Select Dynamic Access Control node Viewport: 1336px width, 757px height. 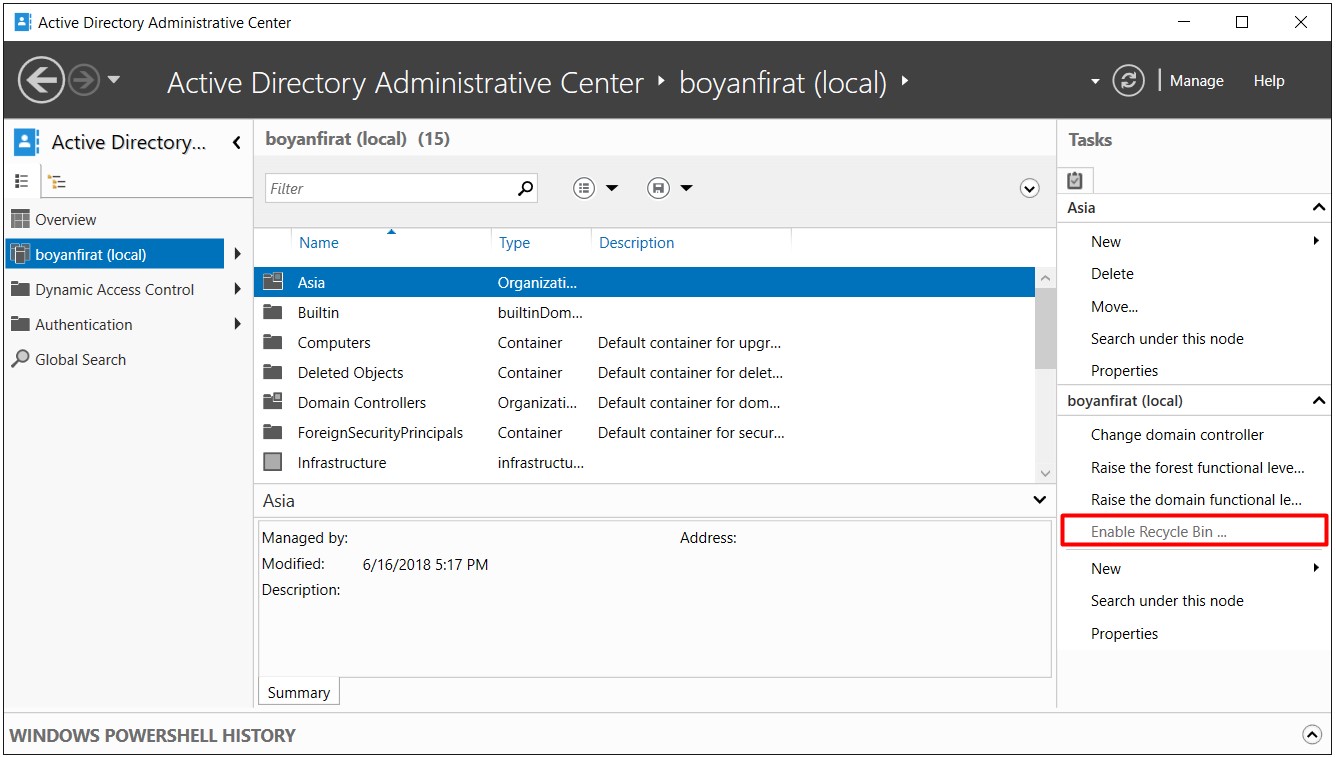tap(115, 289)
